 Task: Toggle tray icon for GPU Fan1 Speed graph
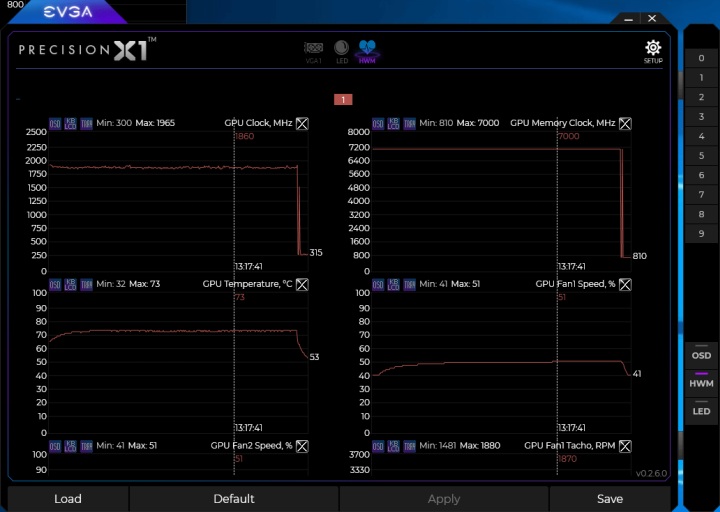(x=409, y=285)
